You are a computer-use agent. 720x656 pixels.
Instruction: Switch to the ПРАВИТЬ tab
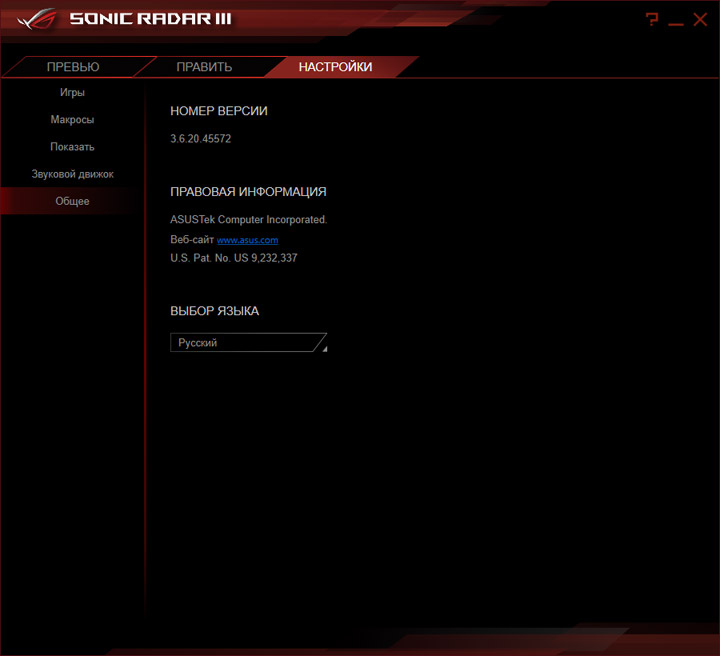pyautogui.click(x=204, y=67)
